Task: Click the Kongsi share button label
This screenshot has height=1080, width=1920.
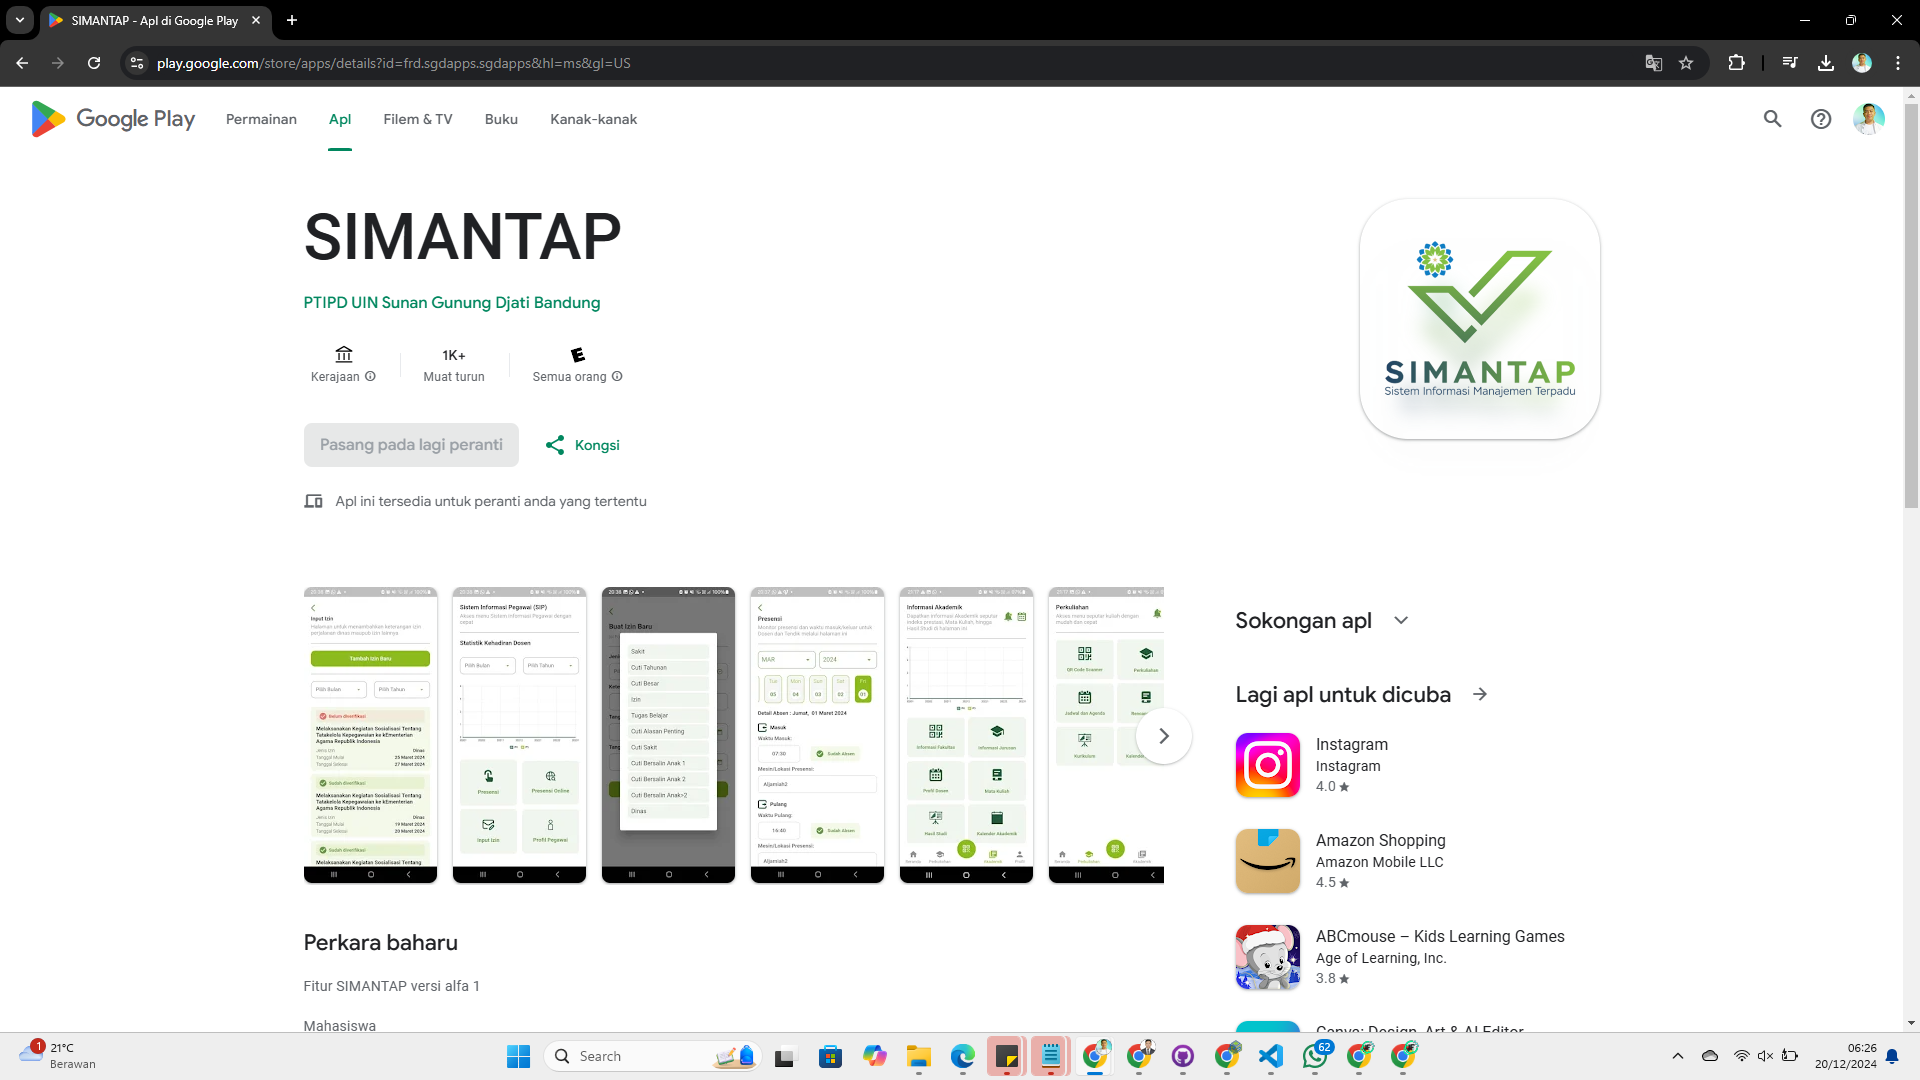Action: (597, 445)
